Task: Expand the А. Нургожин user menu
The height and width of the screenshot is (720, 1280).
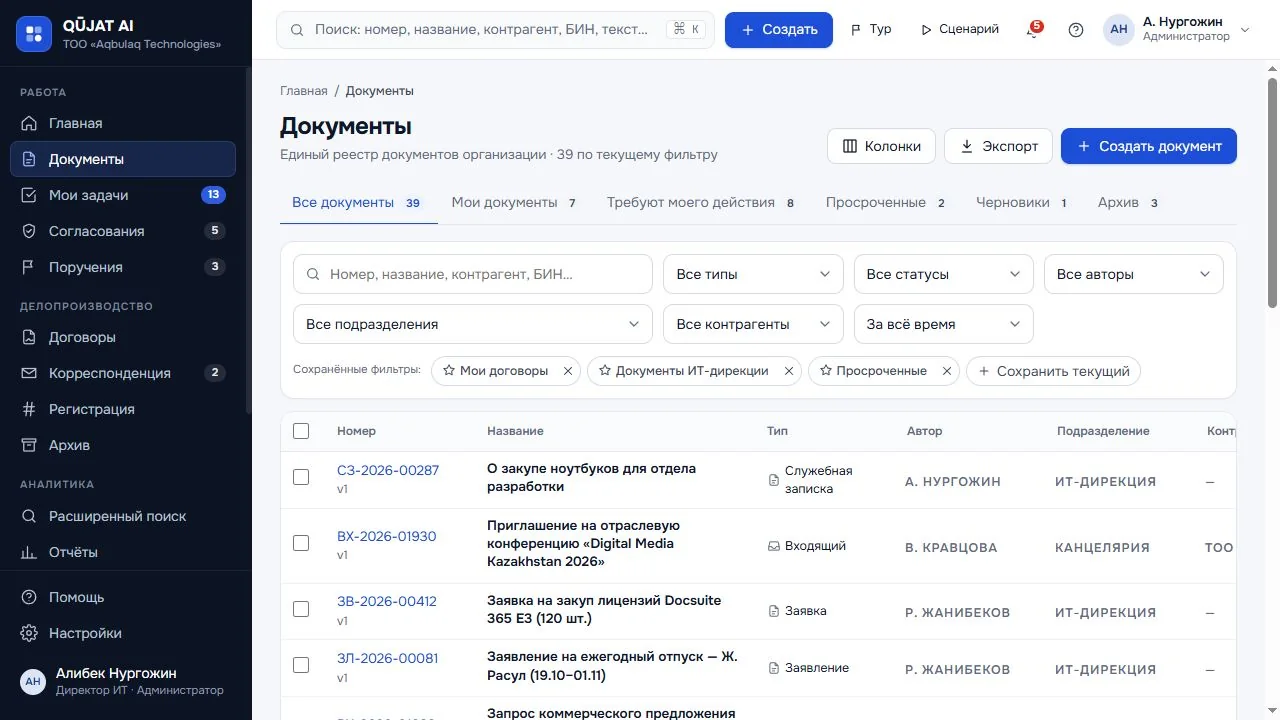Action: pos(1177,30)
